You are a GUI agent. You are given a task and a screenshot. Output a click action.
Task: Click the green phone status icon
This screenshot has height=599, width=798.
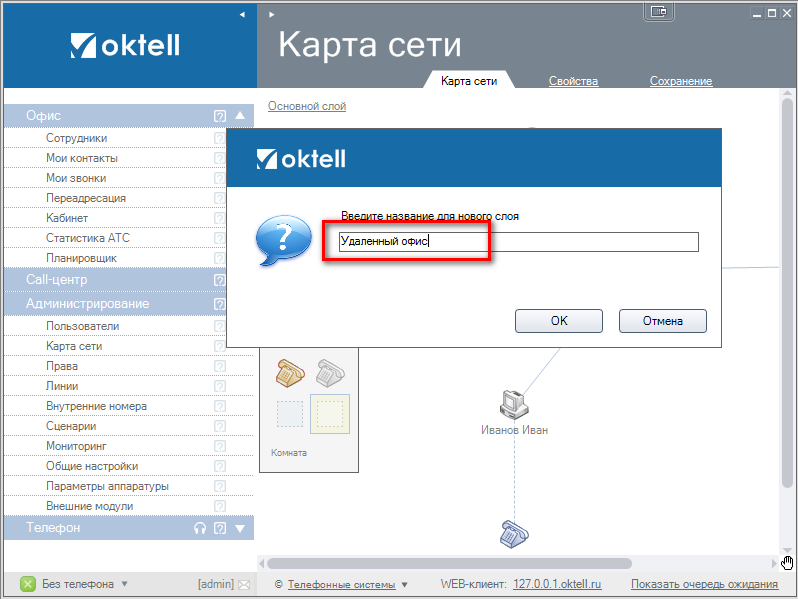[x=28, y=584]
